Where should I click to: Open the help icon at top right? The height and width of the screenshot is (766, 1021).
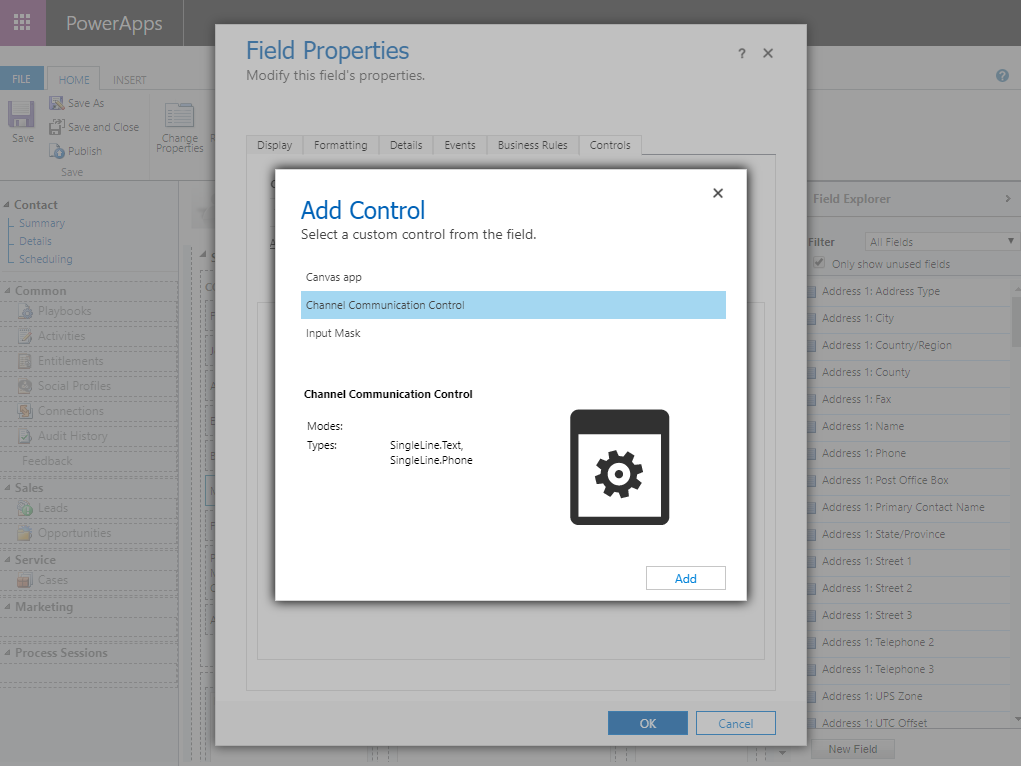click(1002, 76)
